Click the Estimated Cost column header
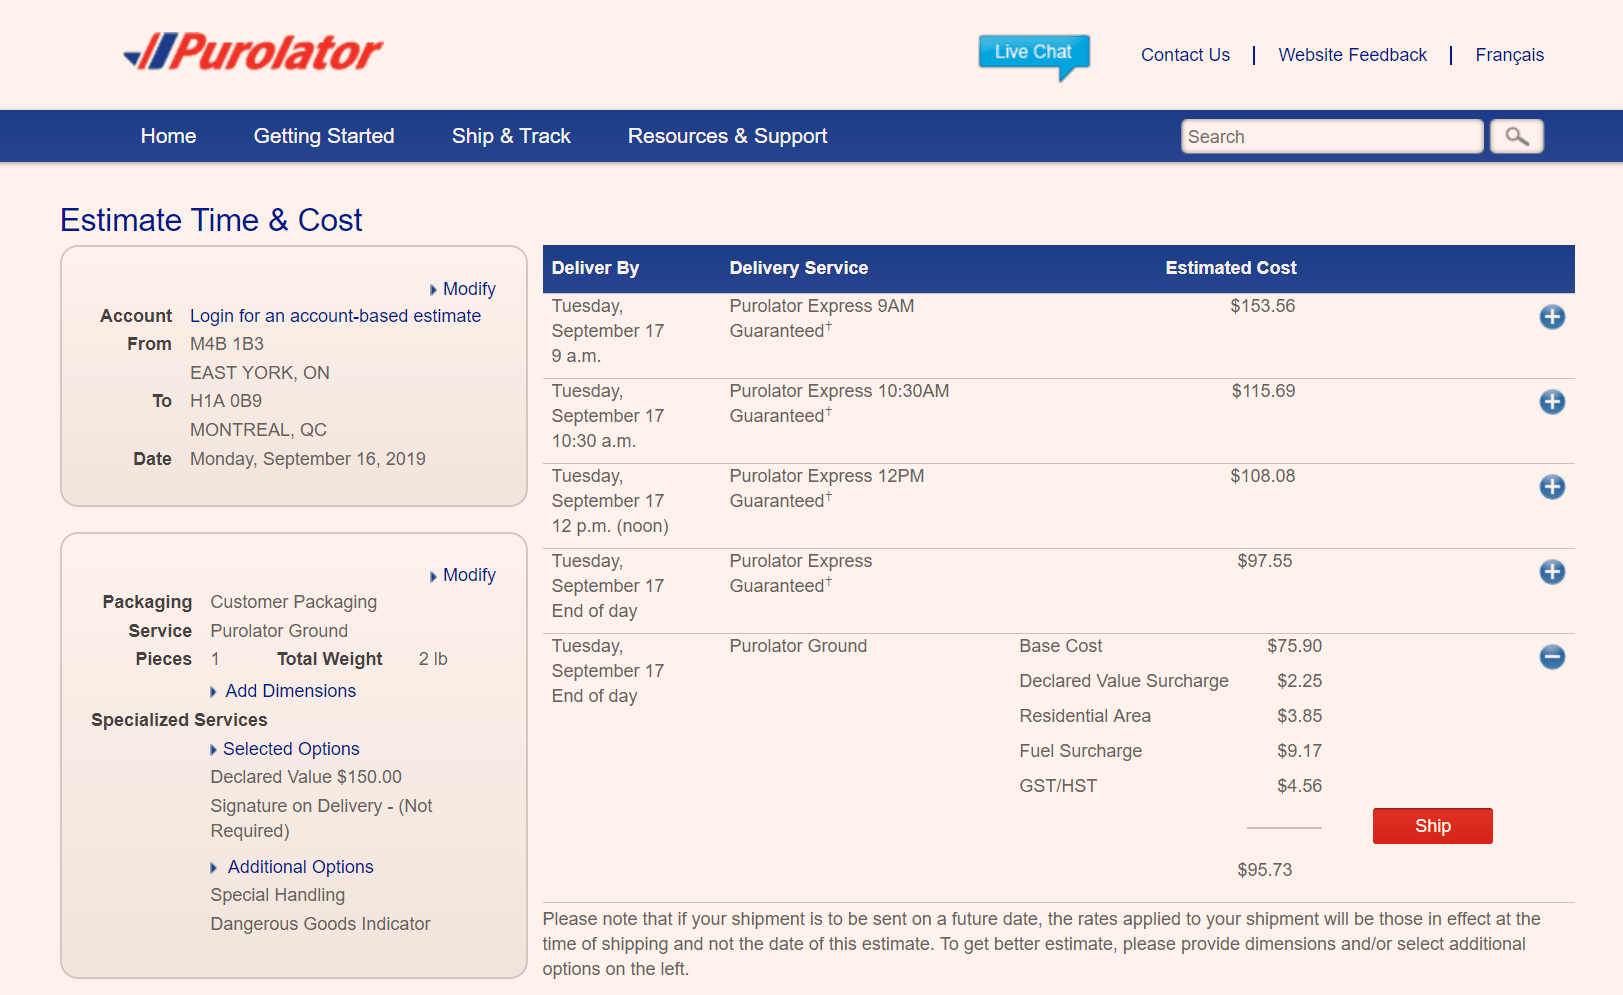1623x995 pixels. (x=1230, y=268)
